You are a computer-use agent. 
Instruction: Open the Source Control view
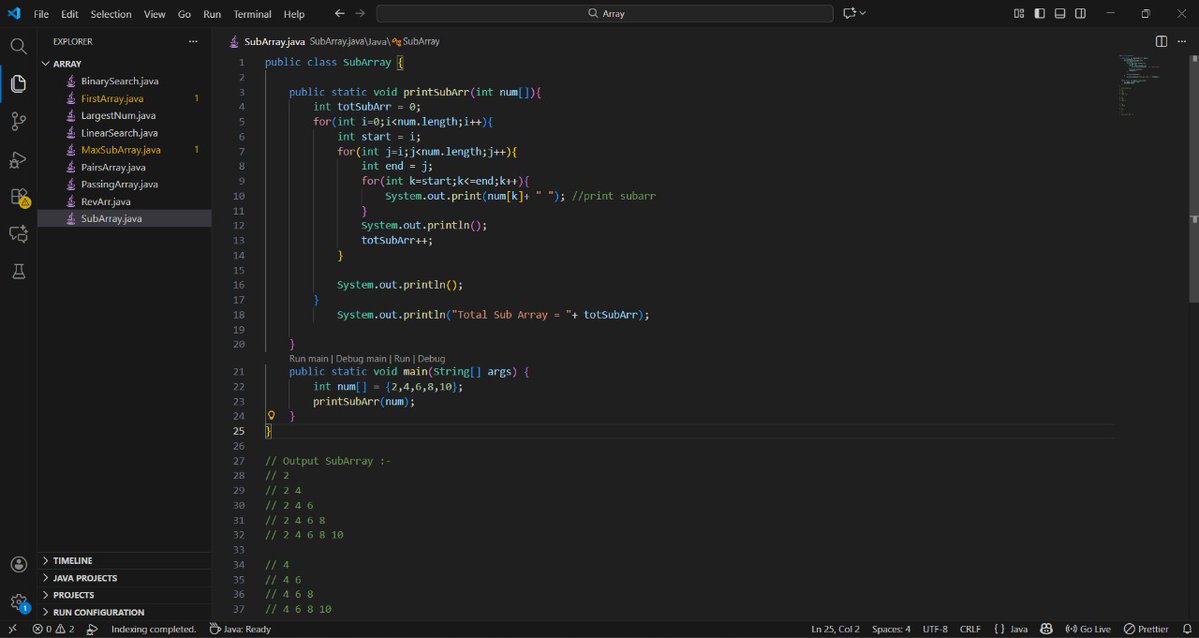pyautogui.click(x=17, y=121)
